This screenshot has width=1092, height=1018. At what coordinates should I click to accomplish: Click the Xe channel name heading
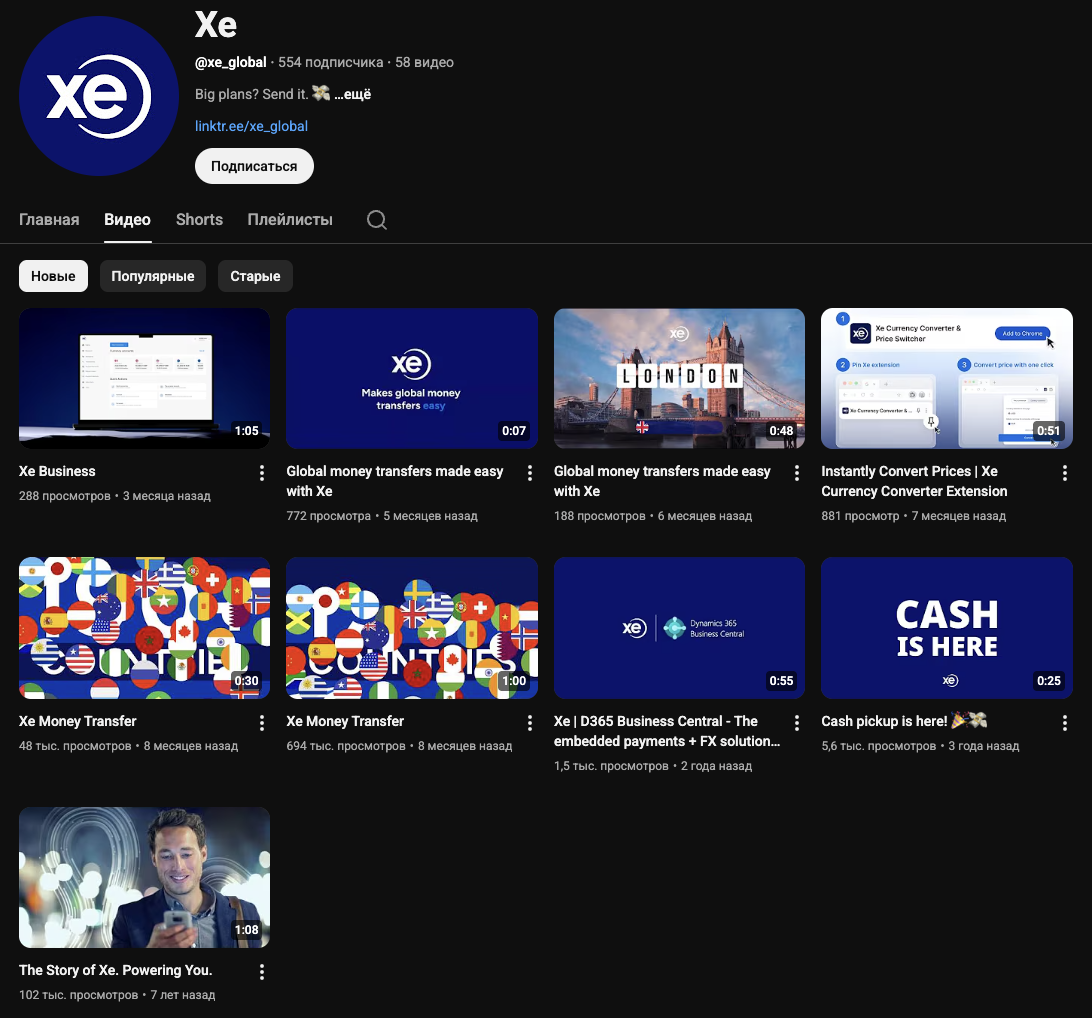click(x=216, y=24)
